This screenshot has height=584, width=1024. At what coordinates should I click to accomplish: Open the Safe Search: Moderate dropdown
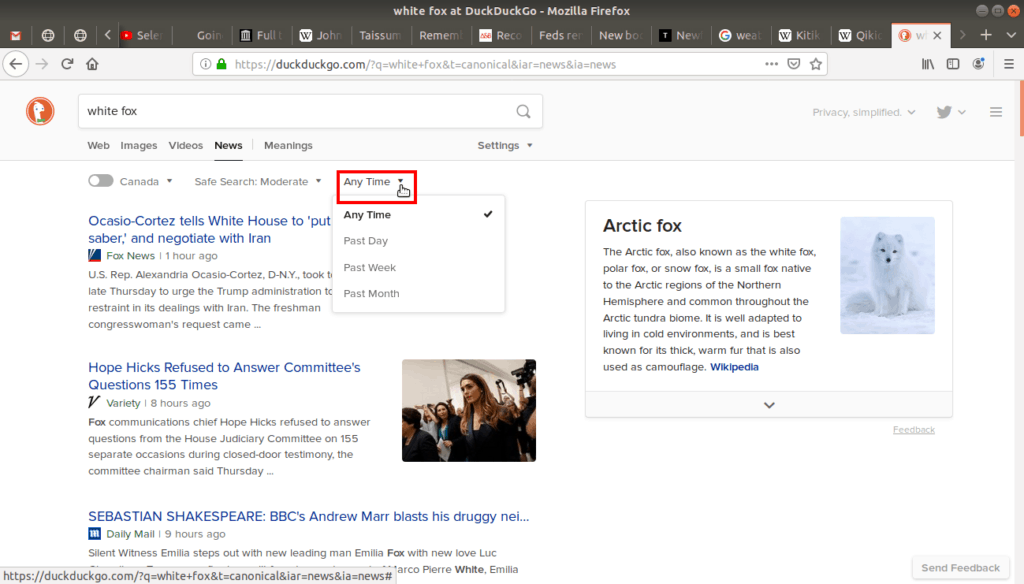258,182
